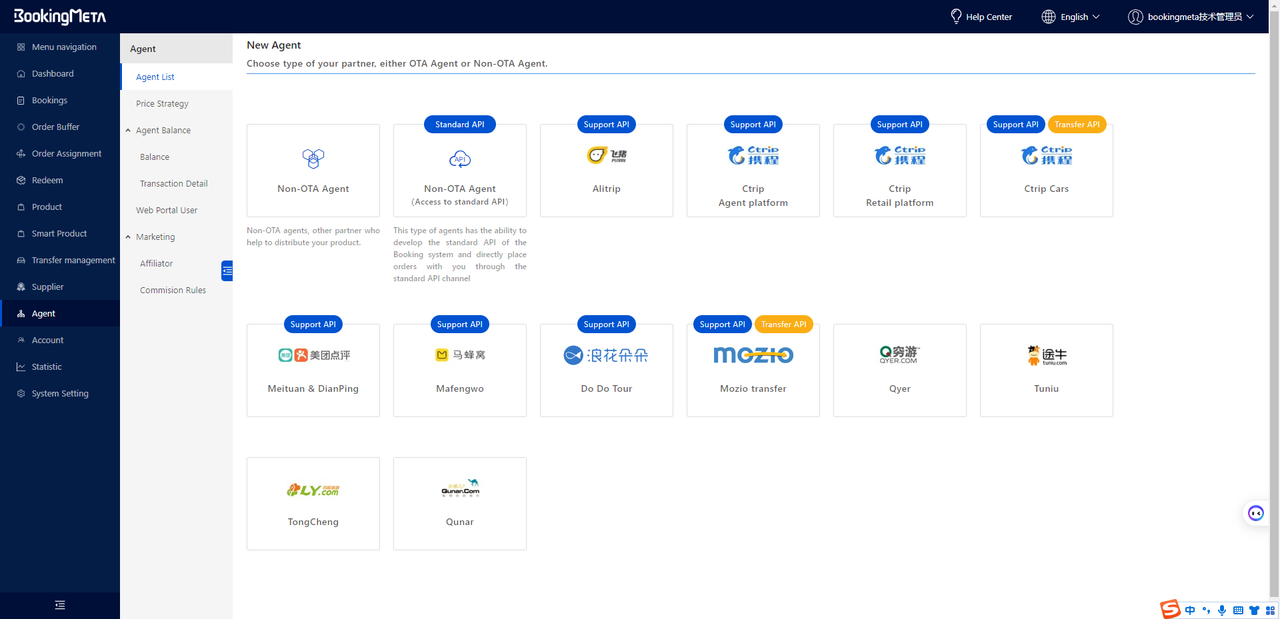Viewport: 1280px width, 619px height.
Task: Go to Bookings in the sidebar
Action: [49, 100]
